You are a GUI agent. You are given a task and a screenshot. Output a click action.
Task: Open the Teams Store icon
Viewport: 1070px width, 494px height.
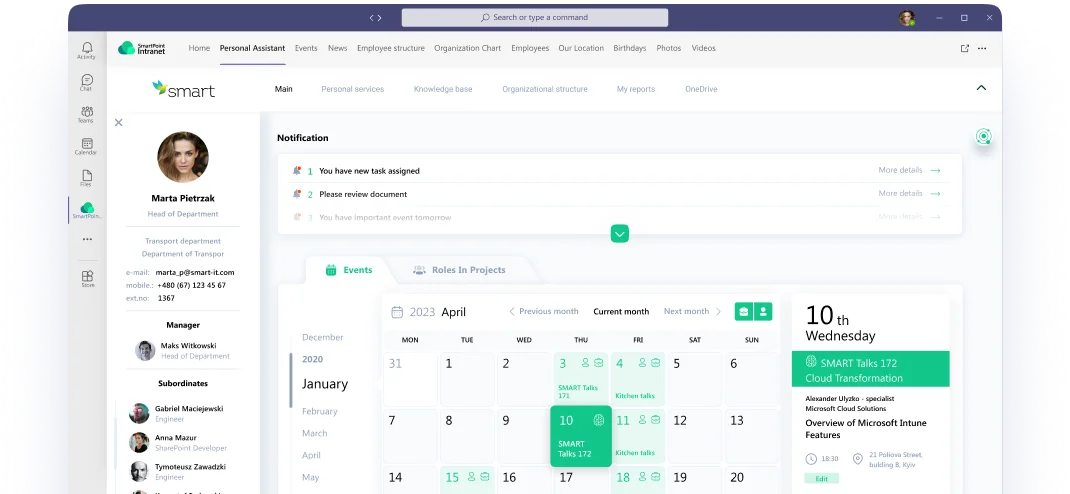point(87,278)
